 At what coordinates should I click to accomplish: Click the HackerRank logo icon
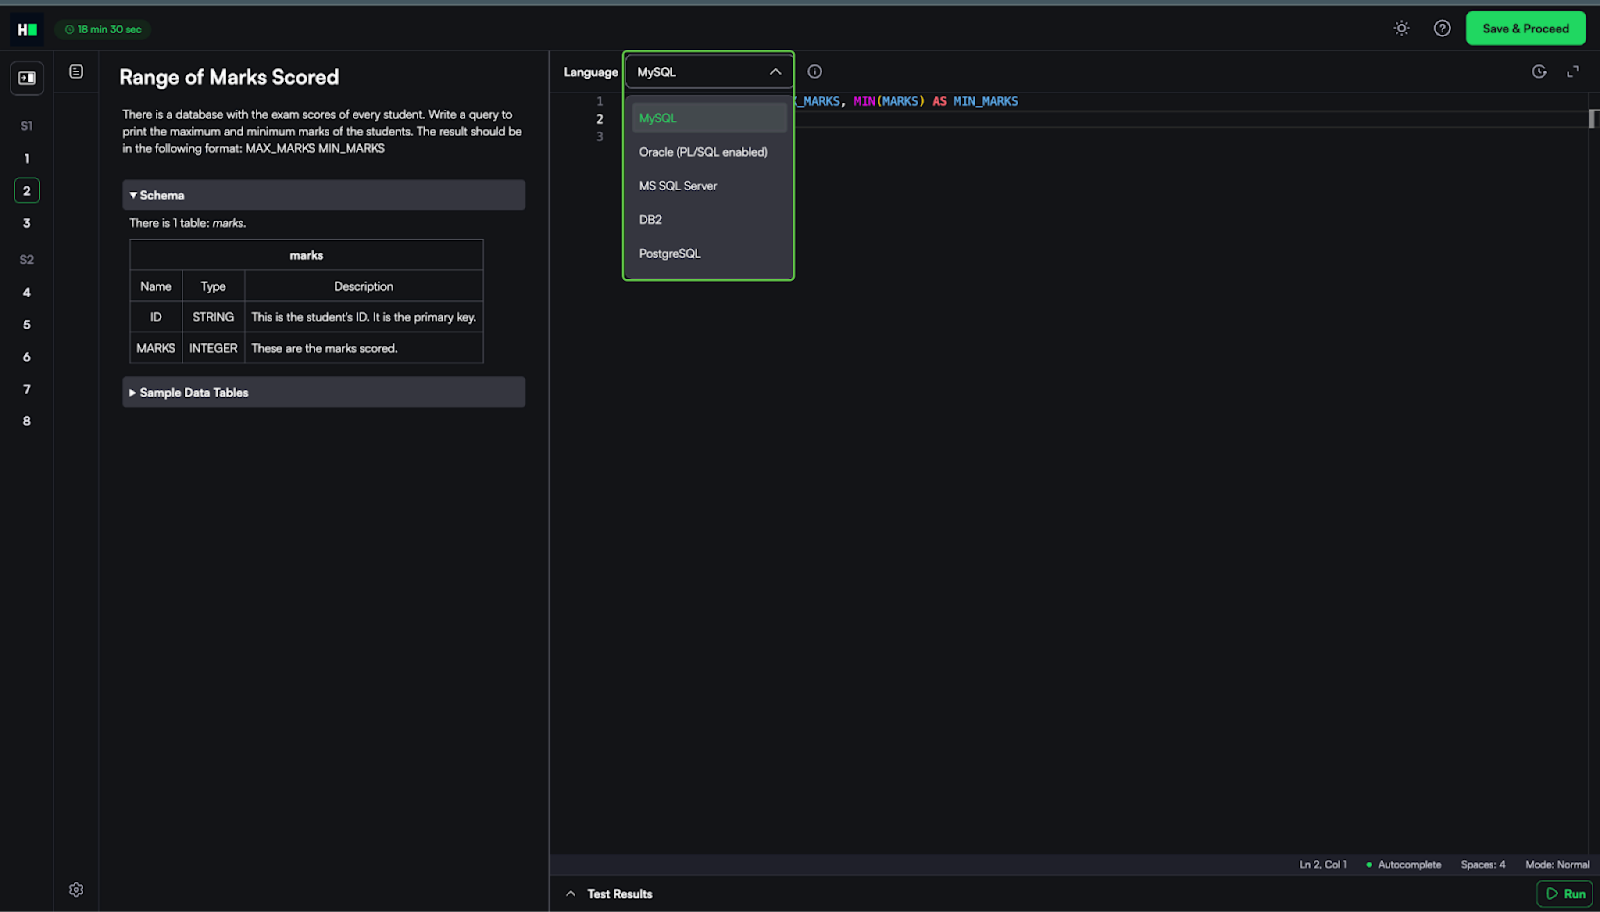pos(27,29)
